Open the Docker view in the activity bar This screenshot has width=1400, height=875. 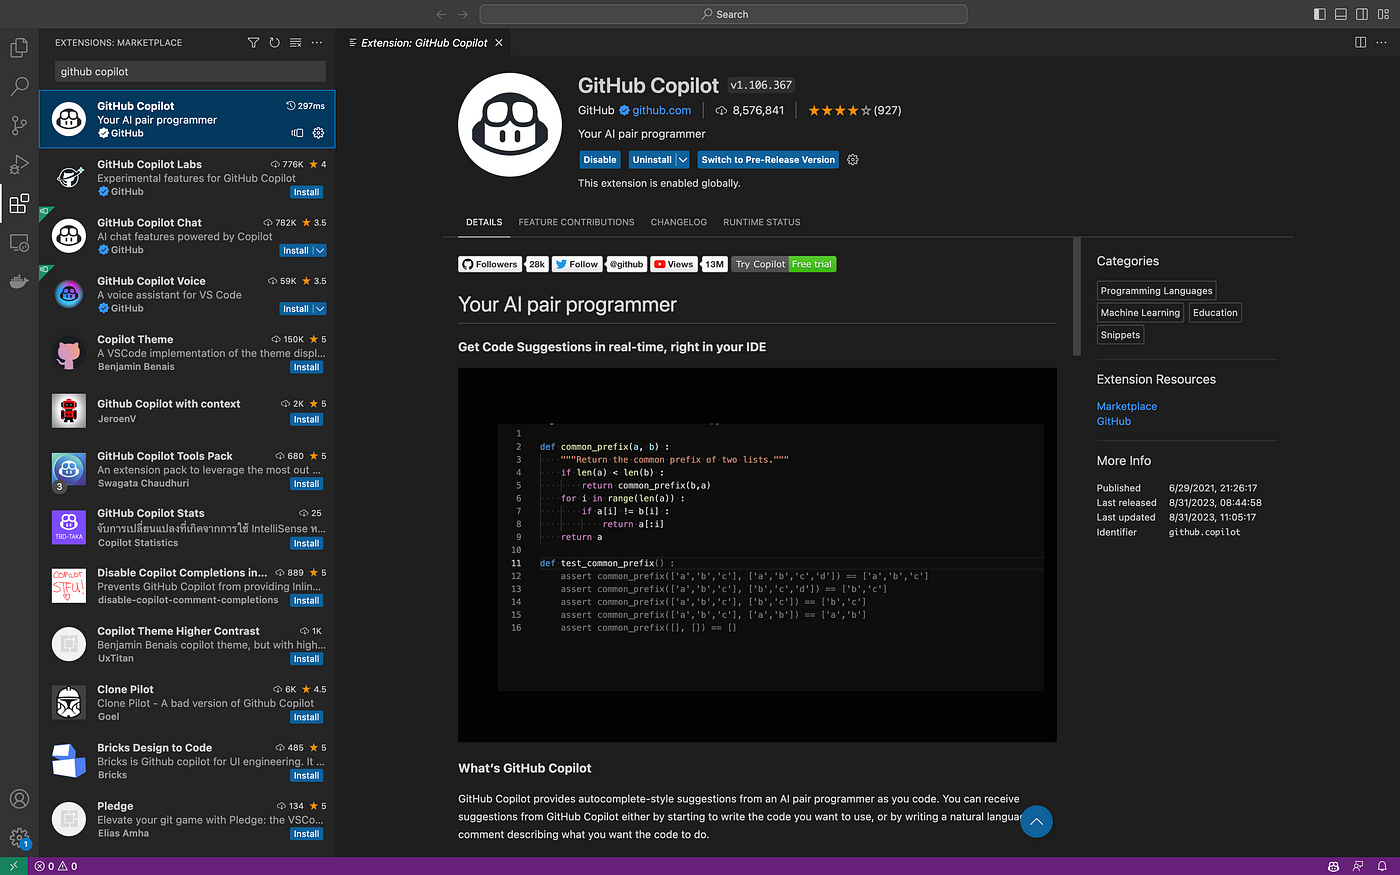coord(19,281)
